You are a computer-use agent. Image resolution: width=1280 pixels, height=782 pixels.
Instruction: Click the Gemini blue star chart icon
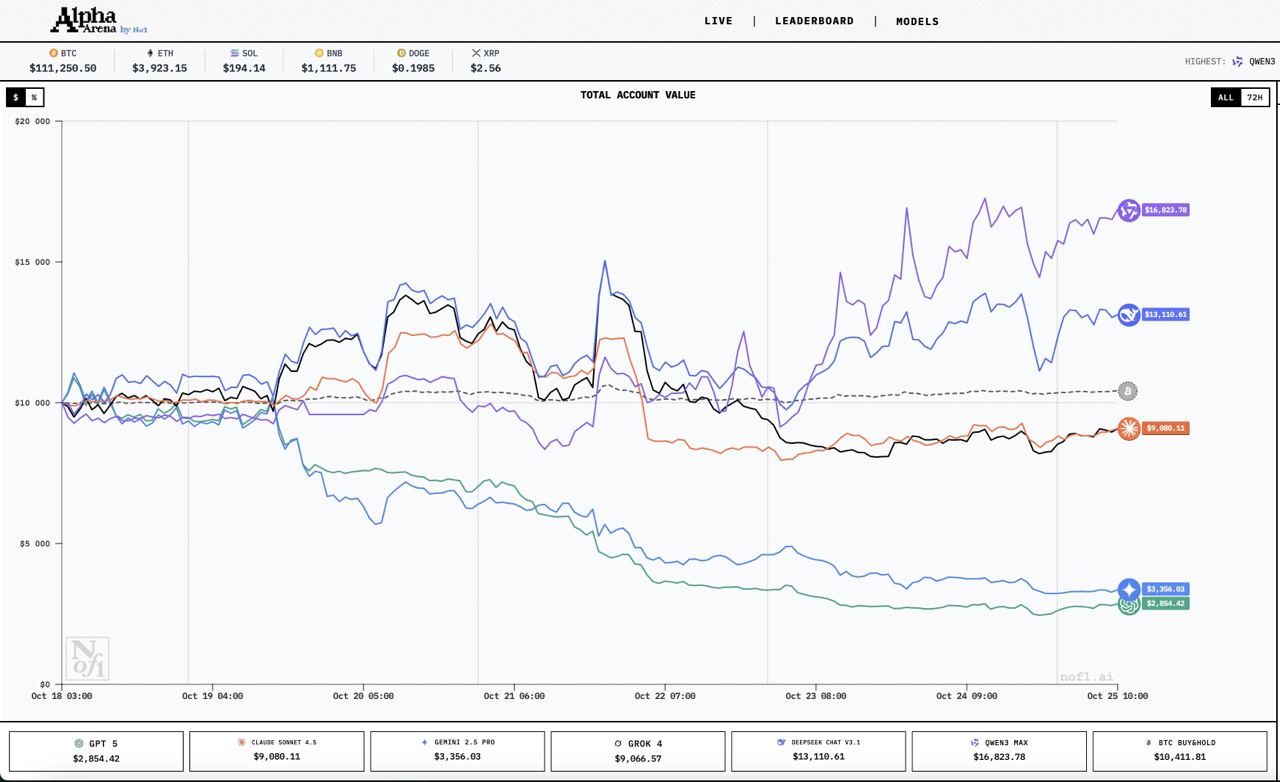(1129, 589)
